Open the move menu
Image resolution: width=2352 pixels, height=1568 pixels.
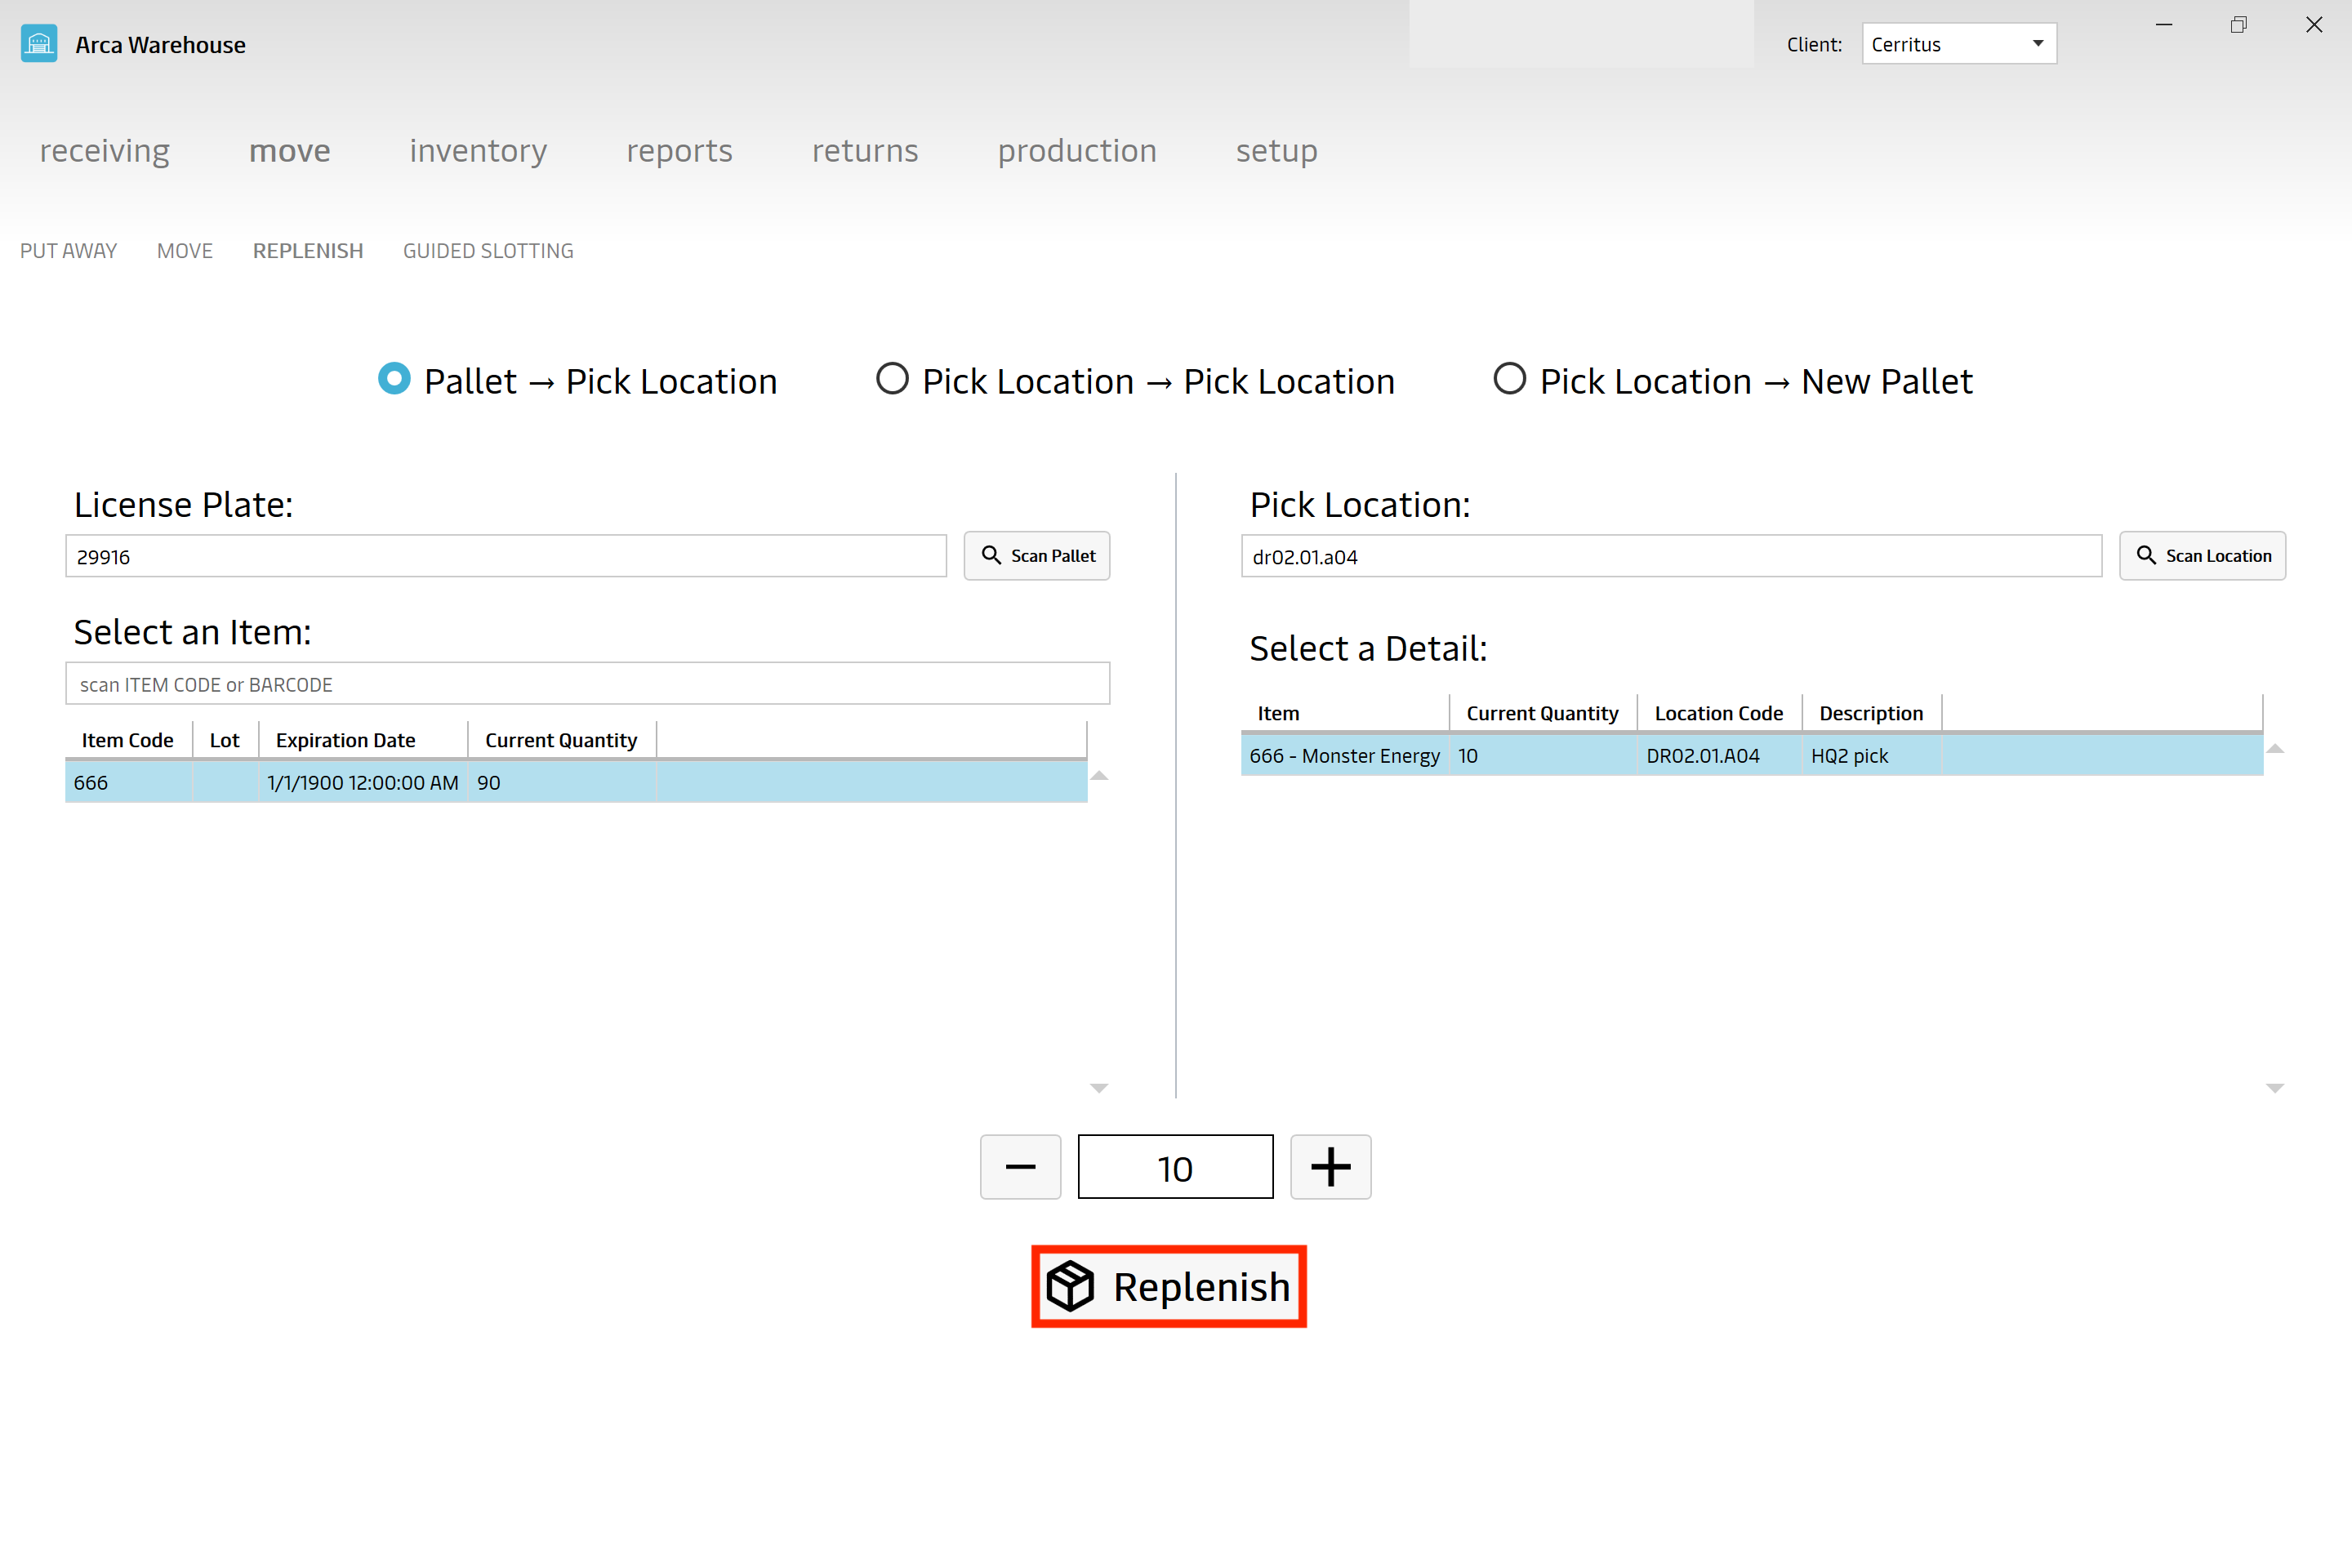tap(290, 151)
